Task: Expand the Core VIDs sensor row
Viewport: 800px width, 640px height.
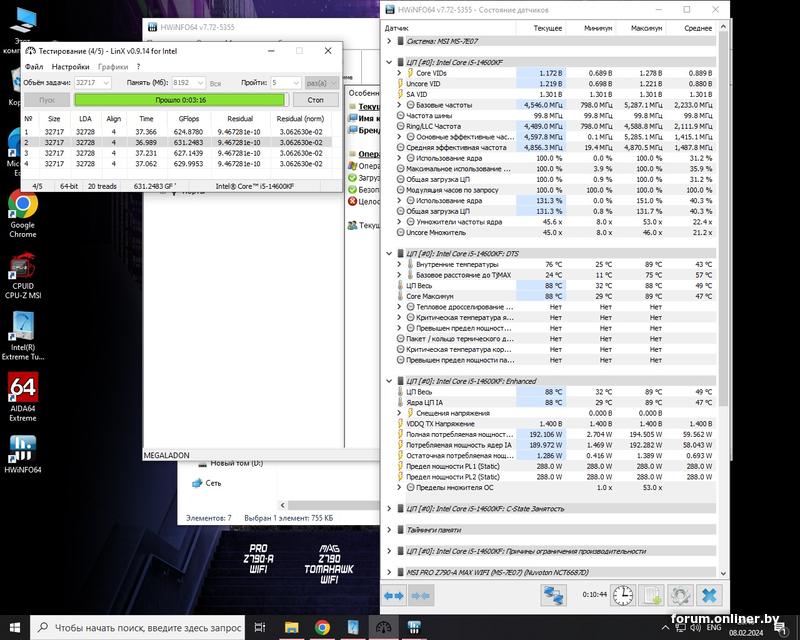Action: [400, 73]
